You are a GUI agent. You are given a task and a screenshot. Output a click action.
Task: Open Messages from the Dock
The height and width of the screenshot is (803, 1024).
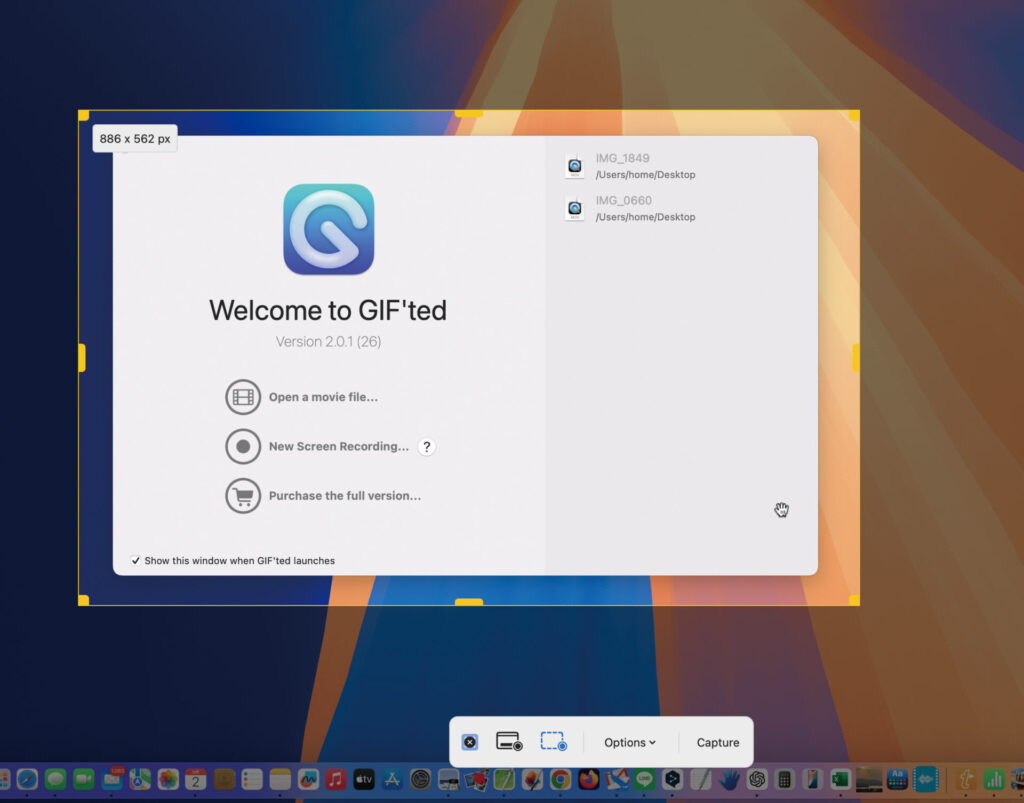point(56,779)
